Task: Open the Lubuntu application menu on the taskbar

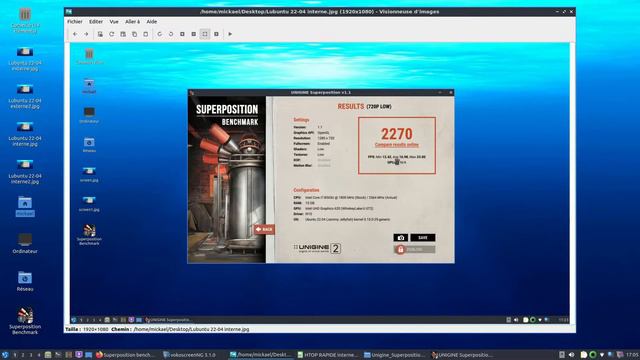Action: tap(5, 355)
